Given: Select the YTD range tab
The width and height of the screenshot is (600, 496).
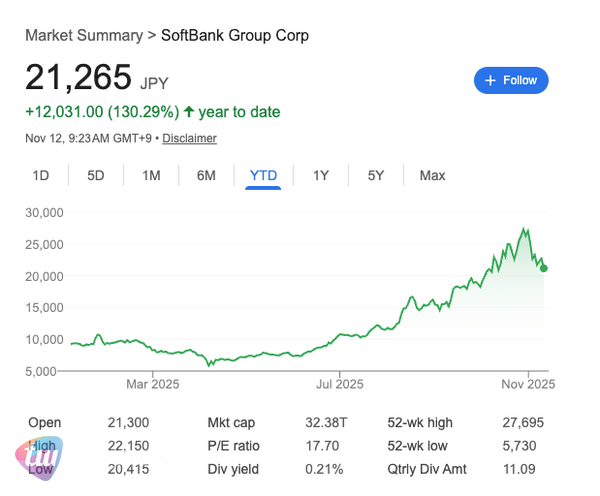Looking at the screenshot, I should coord(264,176).
